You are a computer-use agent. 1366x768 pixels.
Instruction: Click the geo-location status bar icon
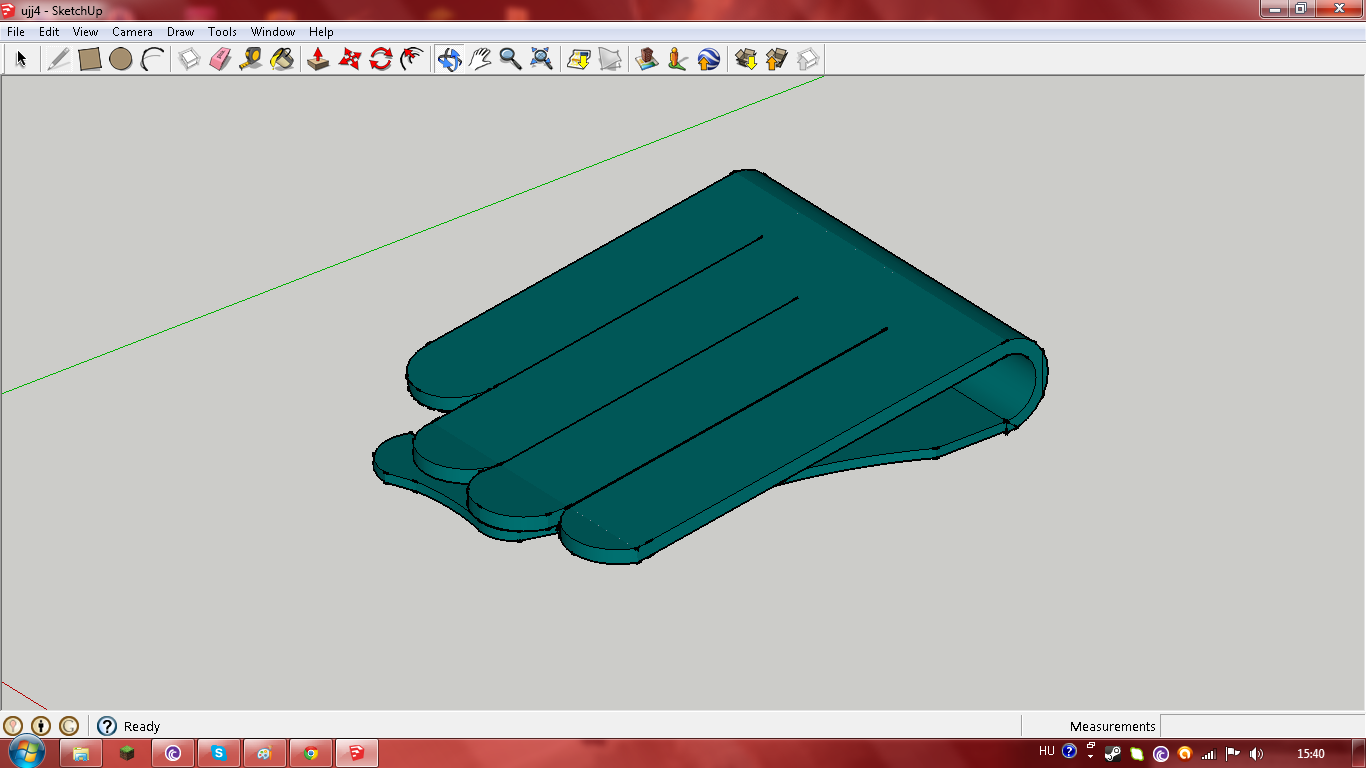(13, 726)
